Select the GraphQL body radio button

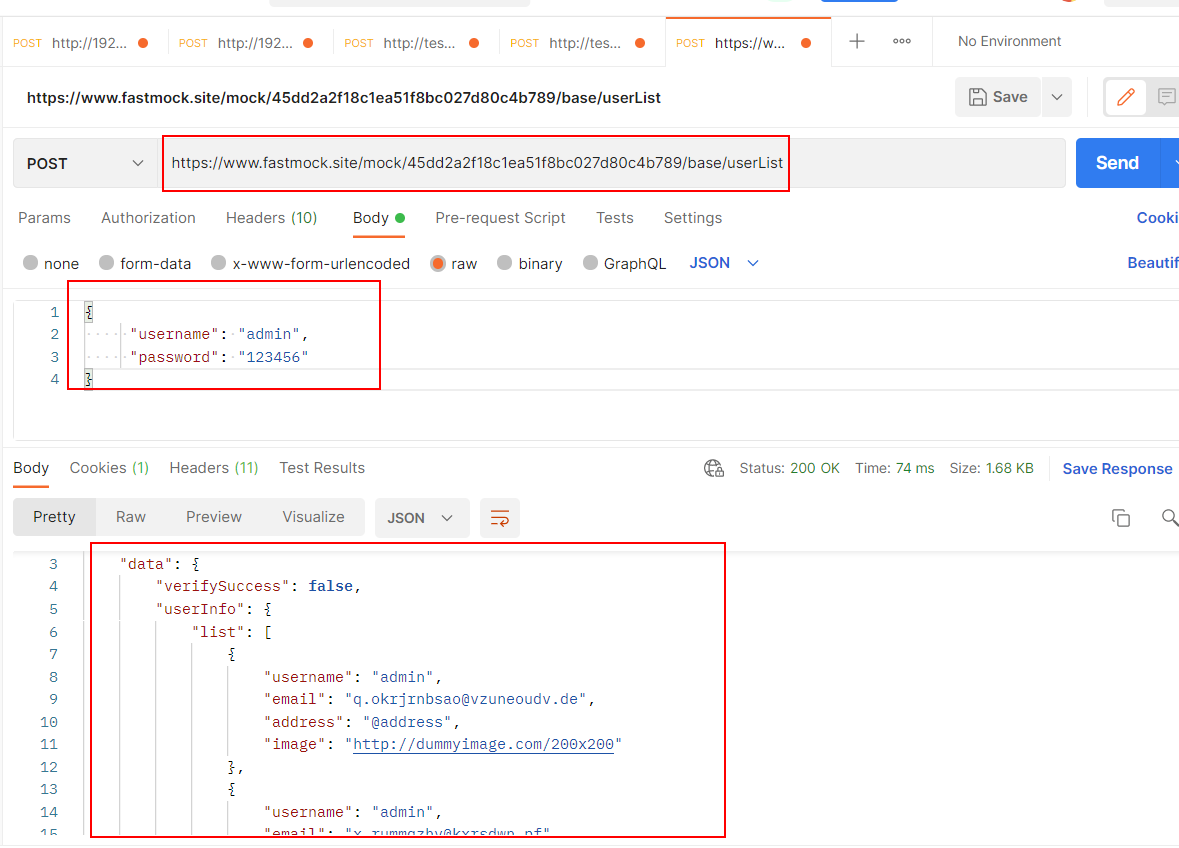pos(591,264)
